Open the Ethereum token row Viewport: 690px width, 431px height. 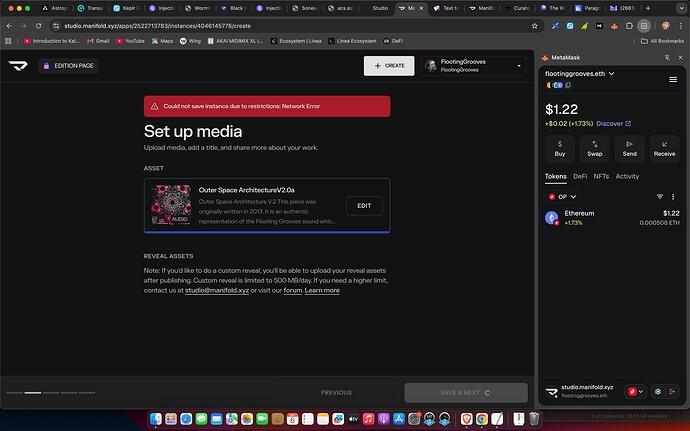[x=612, y=217]
